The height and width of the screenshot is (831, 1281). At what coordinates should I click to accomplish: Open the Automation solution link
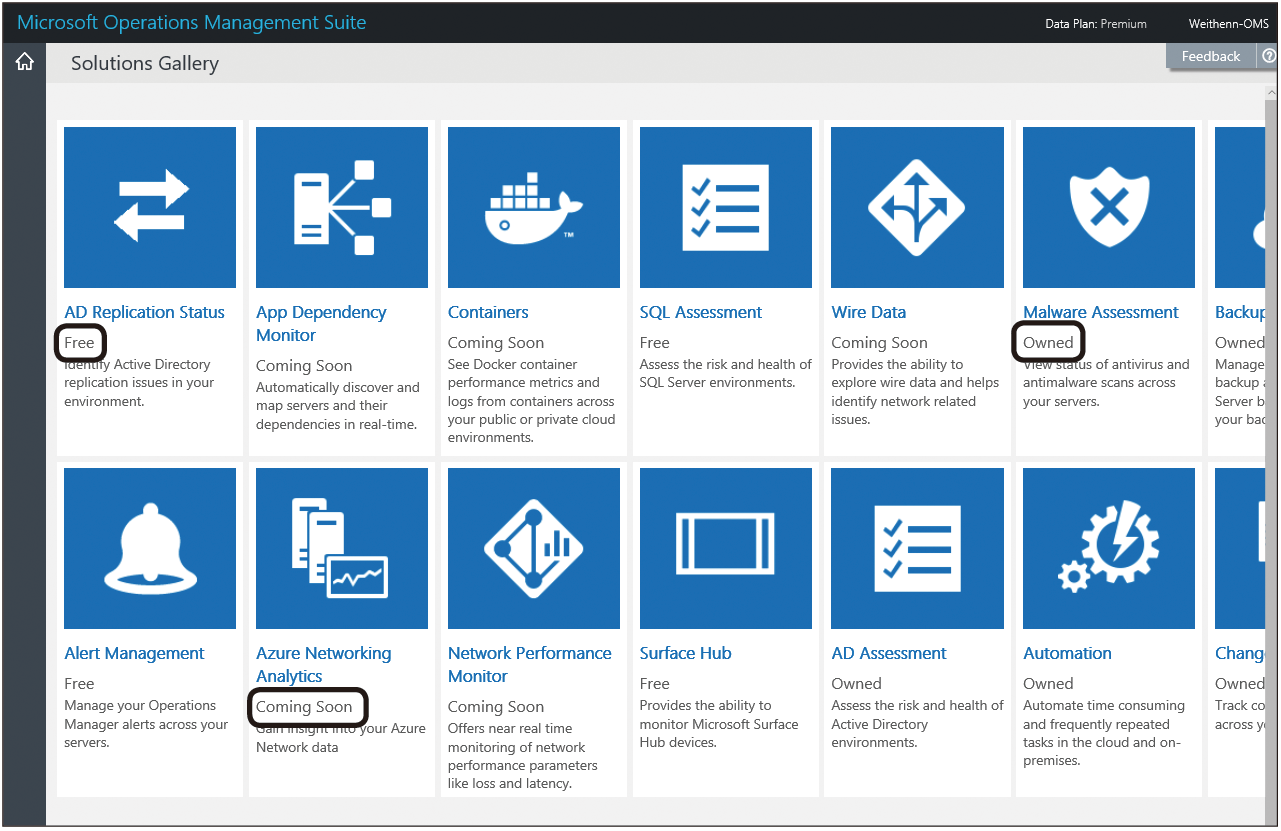coord(1067,653)
